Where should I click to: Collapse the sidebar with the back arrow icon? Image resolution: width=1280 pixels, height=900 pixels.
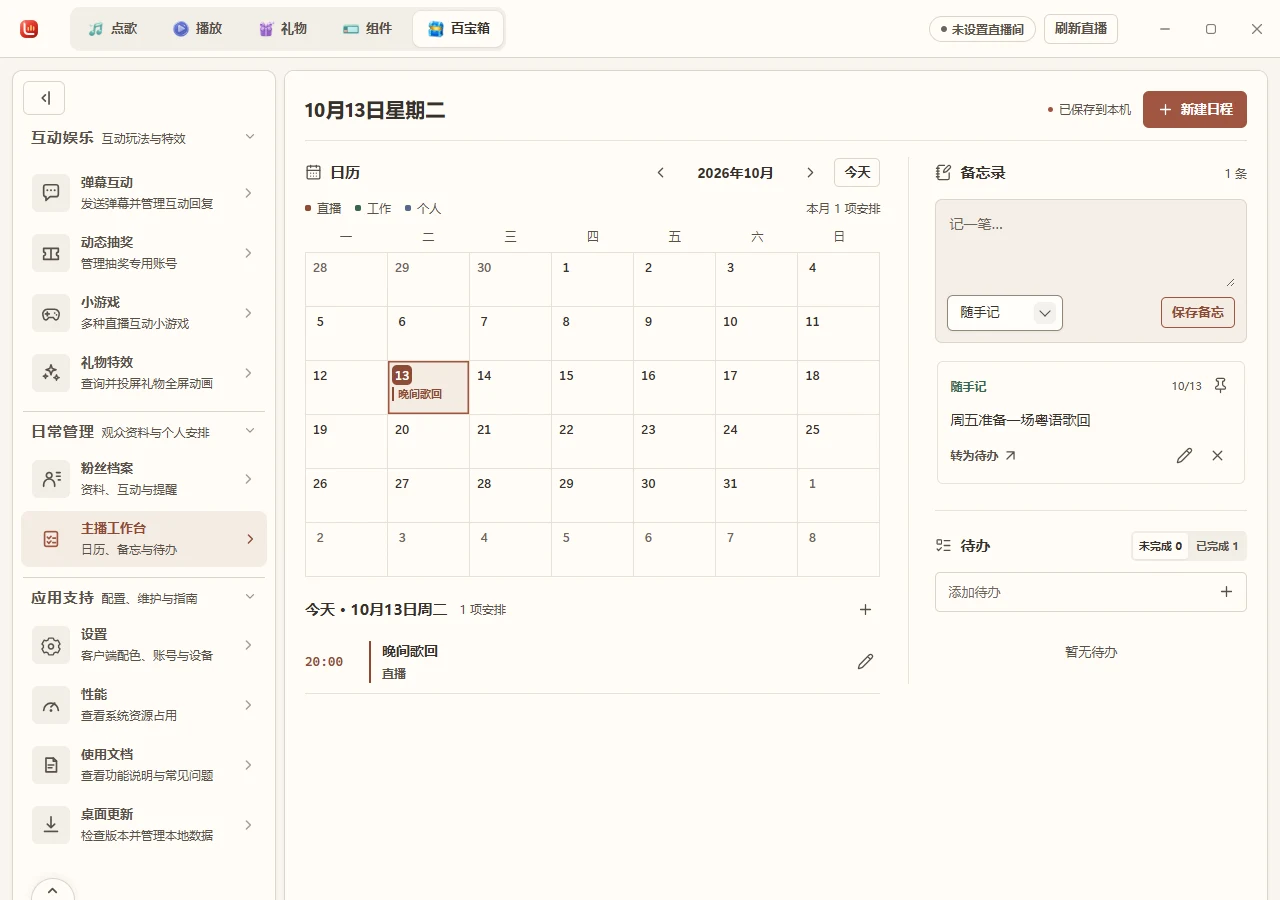(x=44, y=98)
